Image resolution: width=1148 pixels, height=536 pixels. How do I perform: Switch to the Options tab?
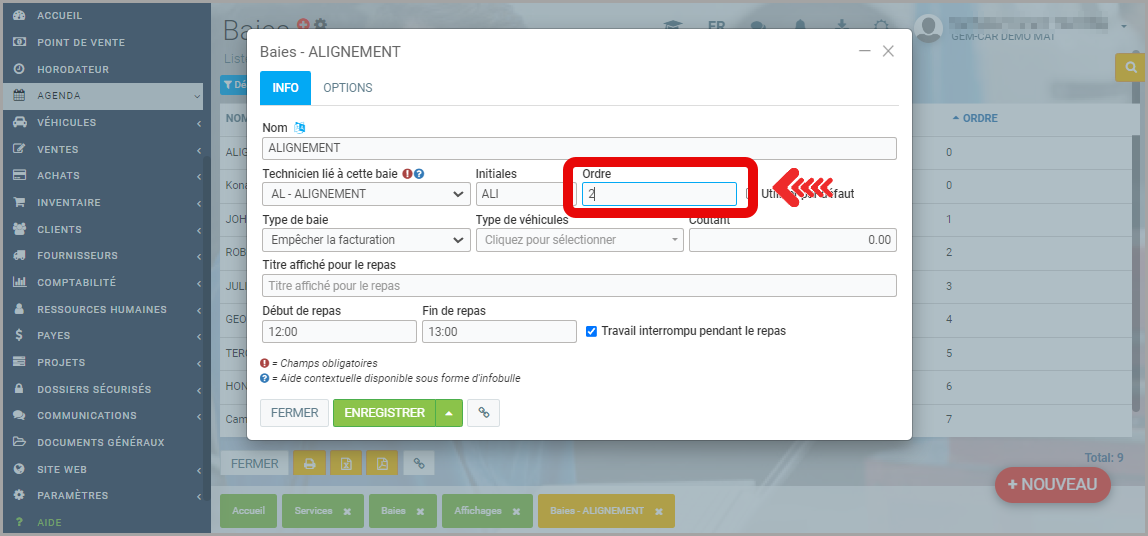[347, 88]
